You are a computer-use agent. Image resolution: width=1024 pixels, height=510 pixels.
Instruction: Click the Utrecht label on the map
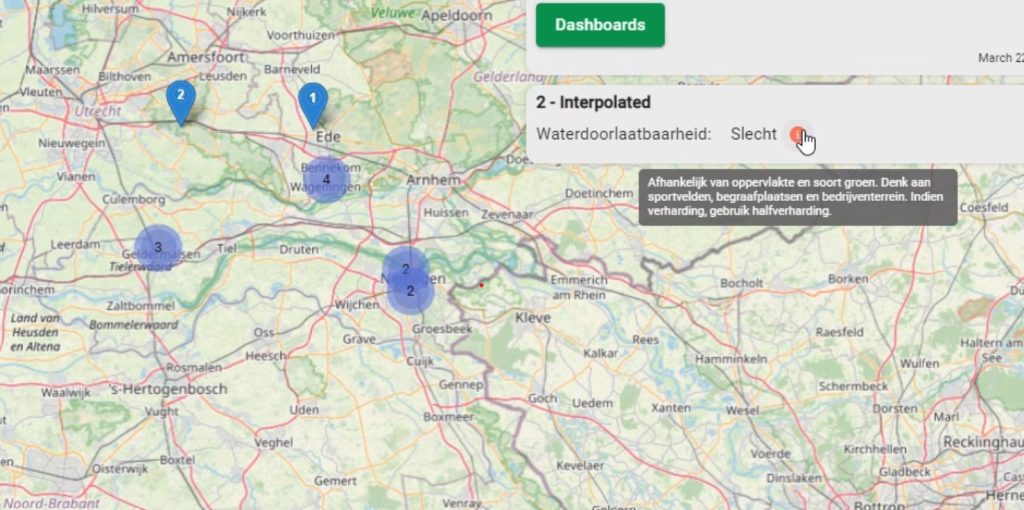tap(97, 111)
